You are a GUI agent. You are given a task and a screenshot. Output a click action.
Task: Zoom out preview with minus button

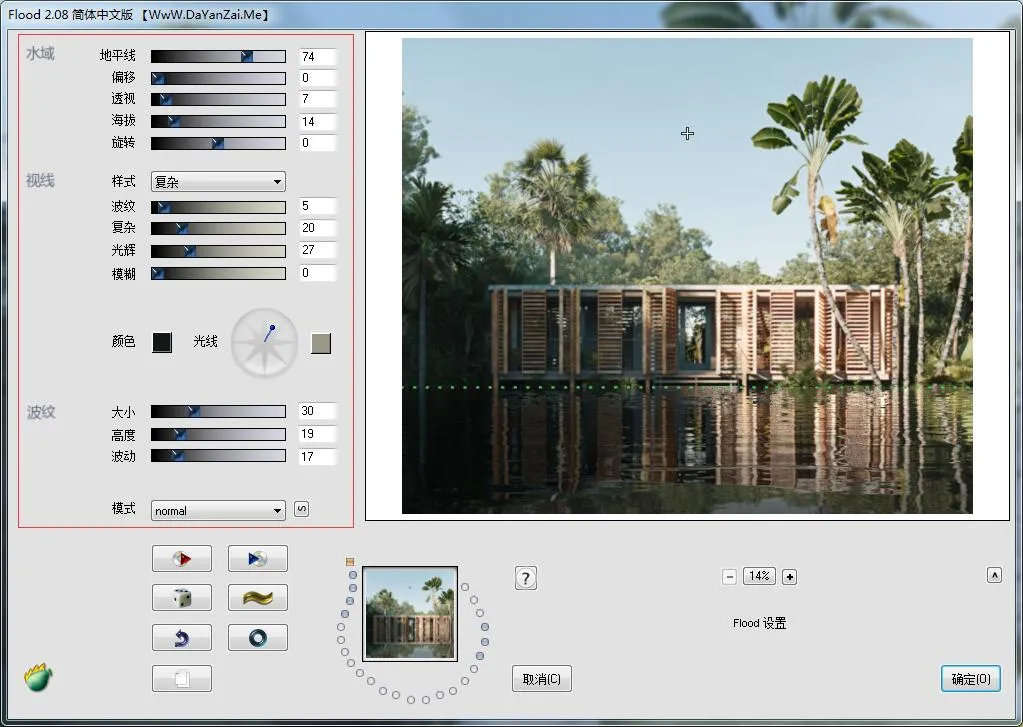[x=729, y=576]
